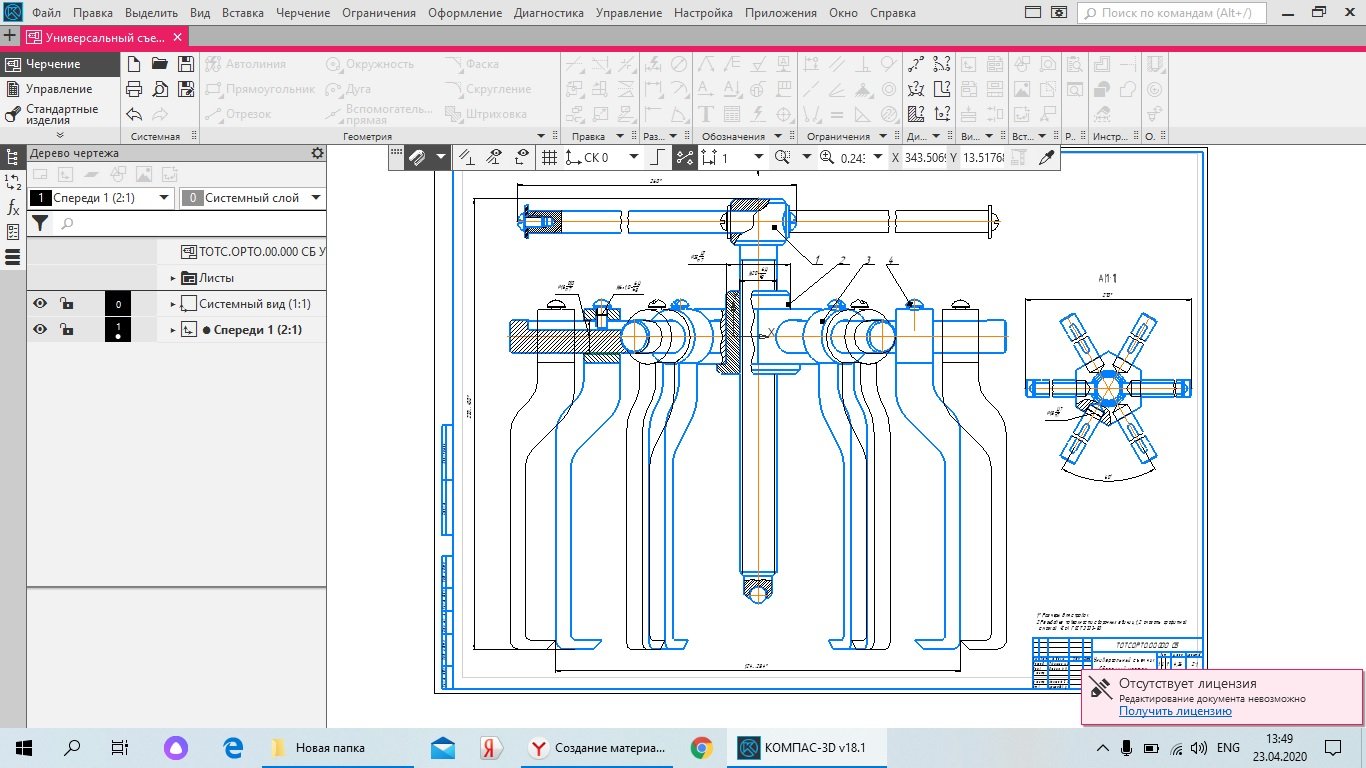Viewport: 1366px width, 768px height.
Task: Open the Диагностика menu
Action: [548, 13]
